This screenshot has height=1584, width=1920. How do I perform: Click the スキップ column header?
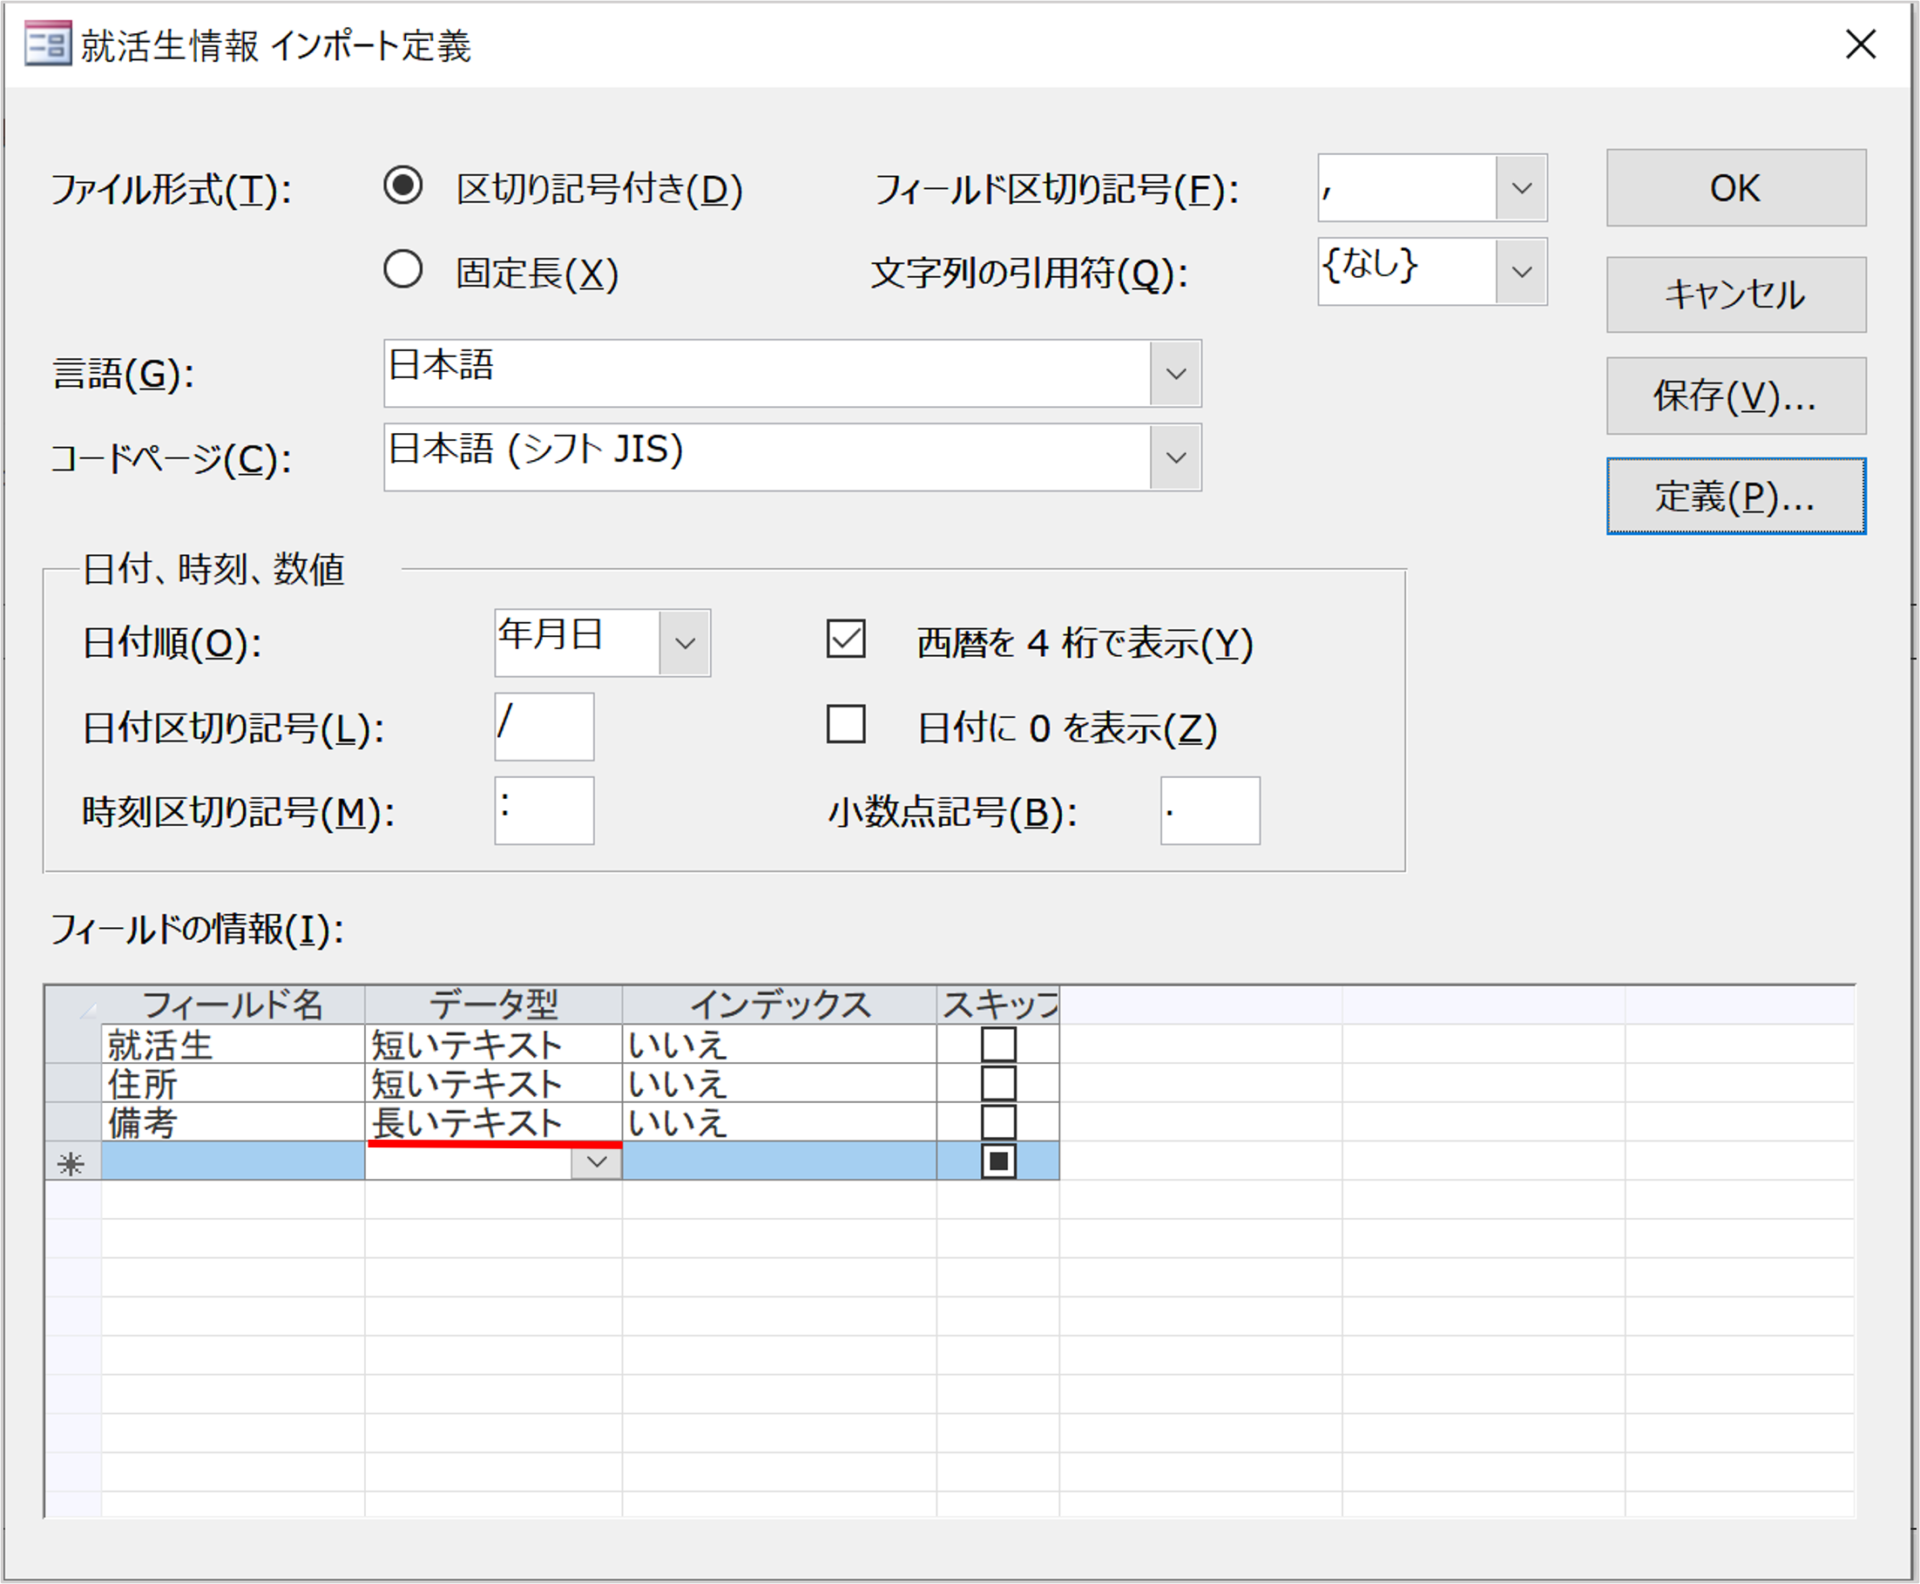(998, 1005)
